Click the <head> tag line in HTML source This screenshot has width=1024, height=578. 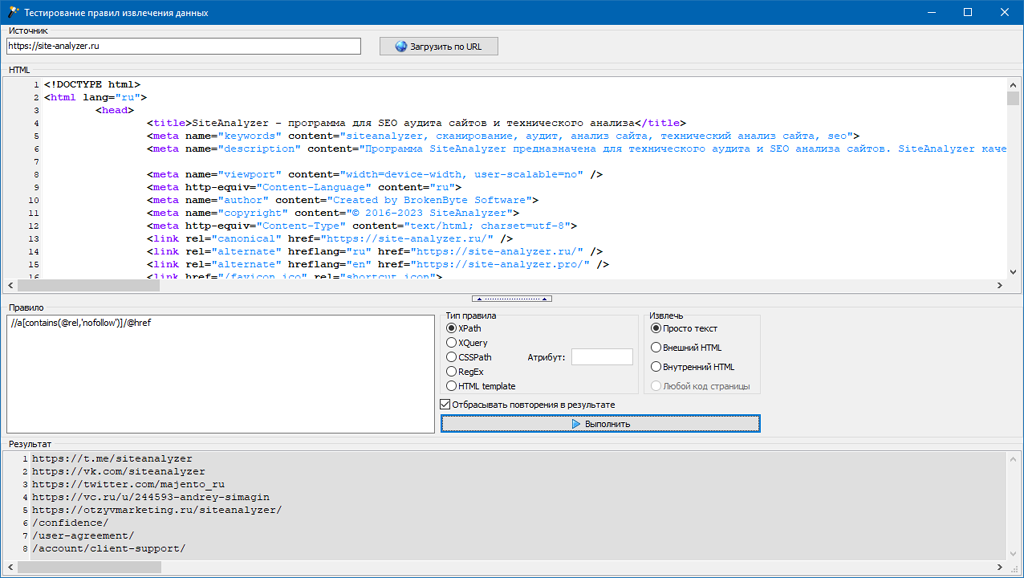coord(115,110)
